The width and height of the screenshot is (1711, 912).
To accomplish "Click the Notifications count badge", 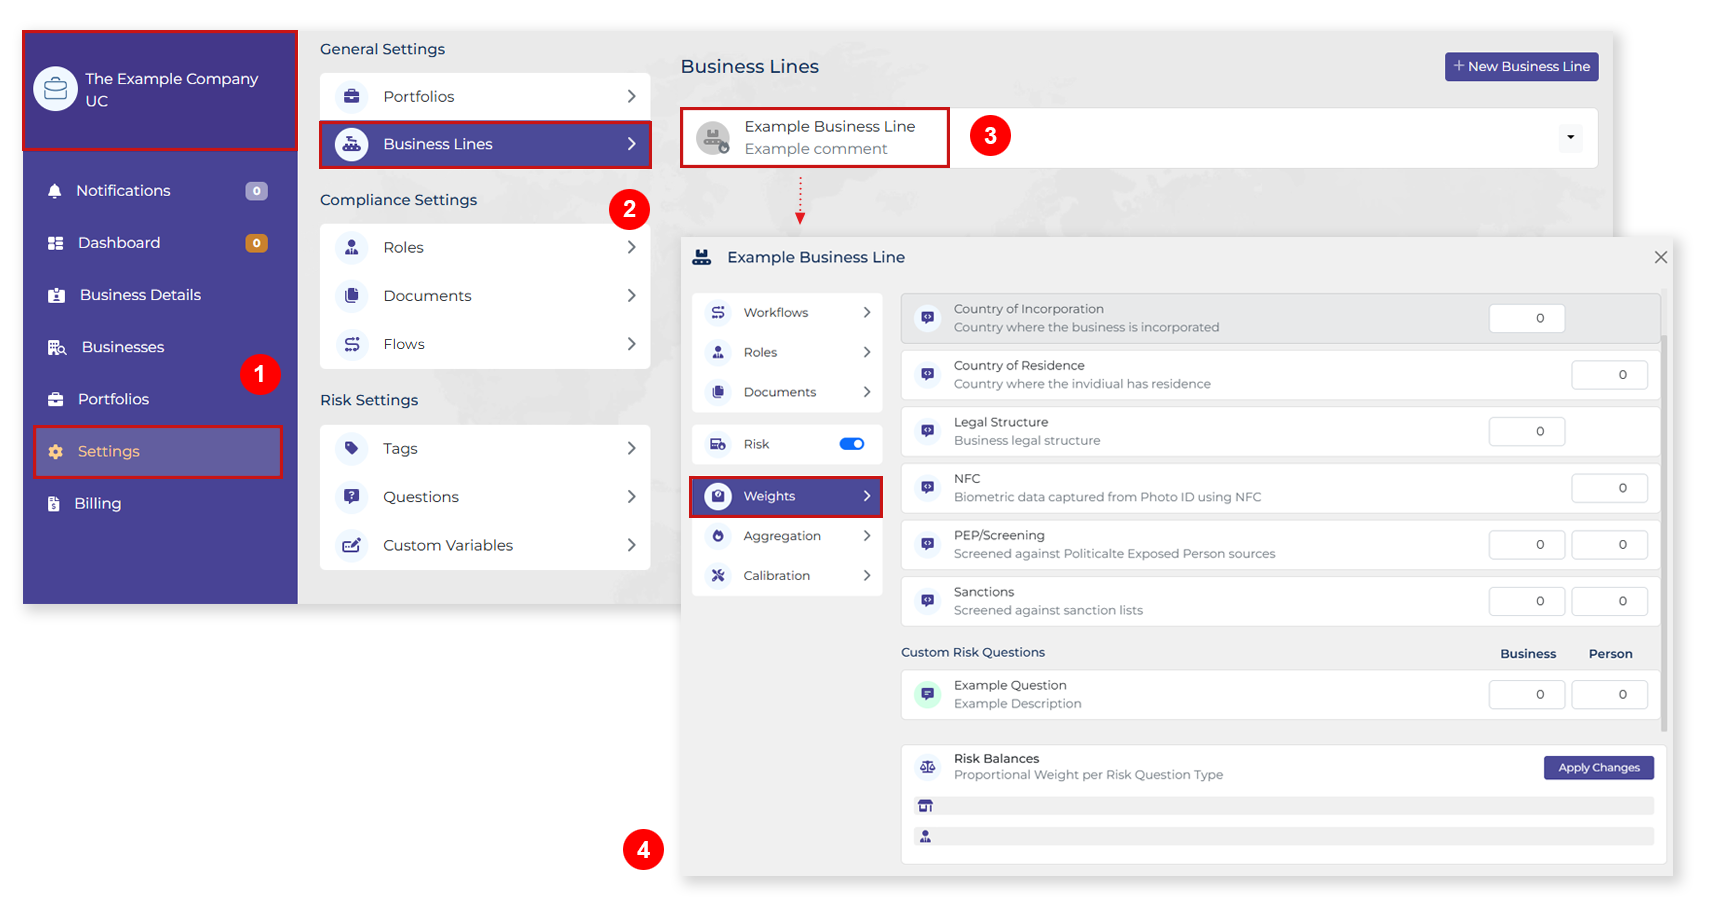I will coord(256,191).
